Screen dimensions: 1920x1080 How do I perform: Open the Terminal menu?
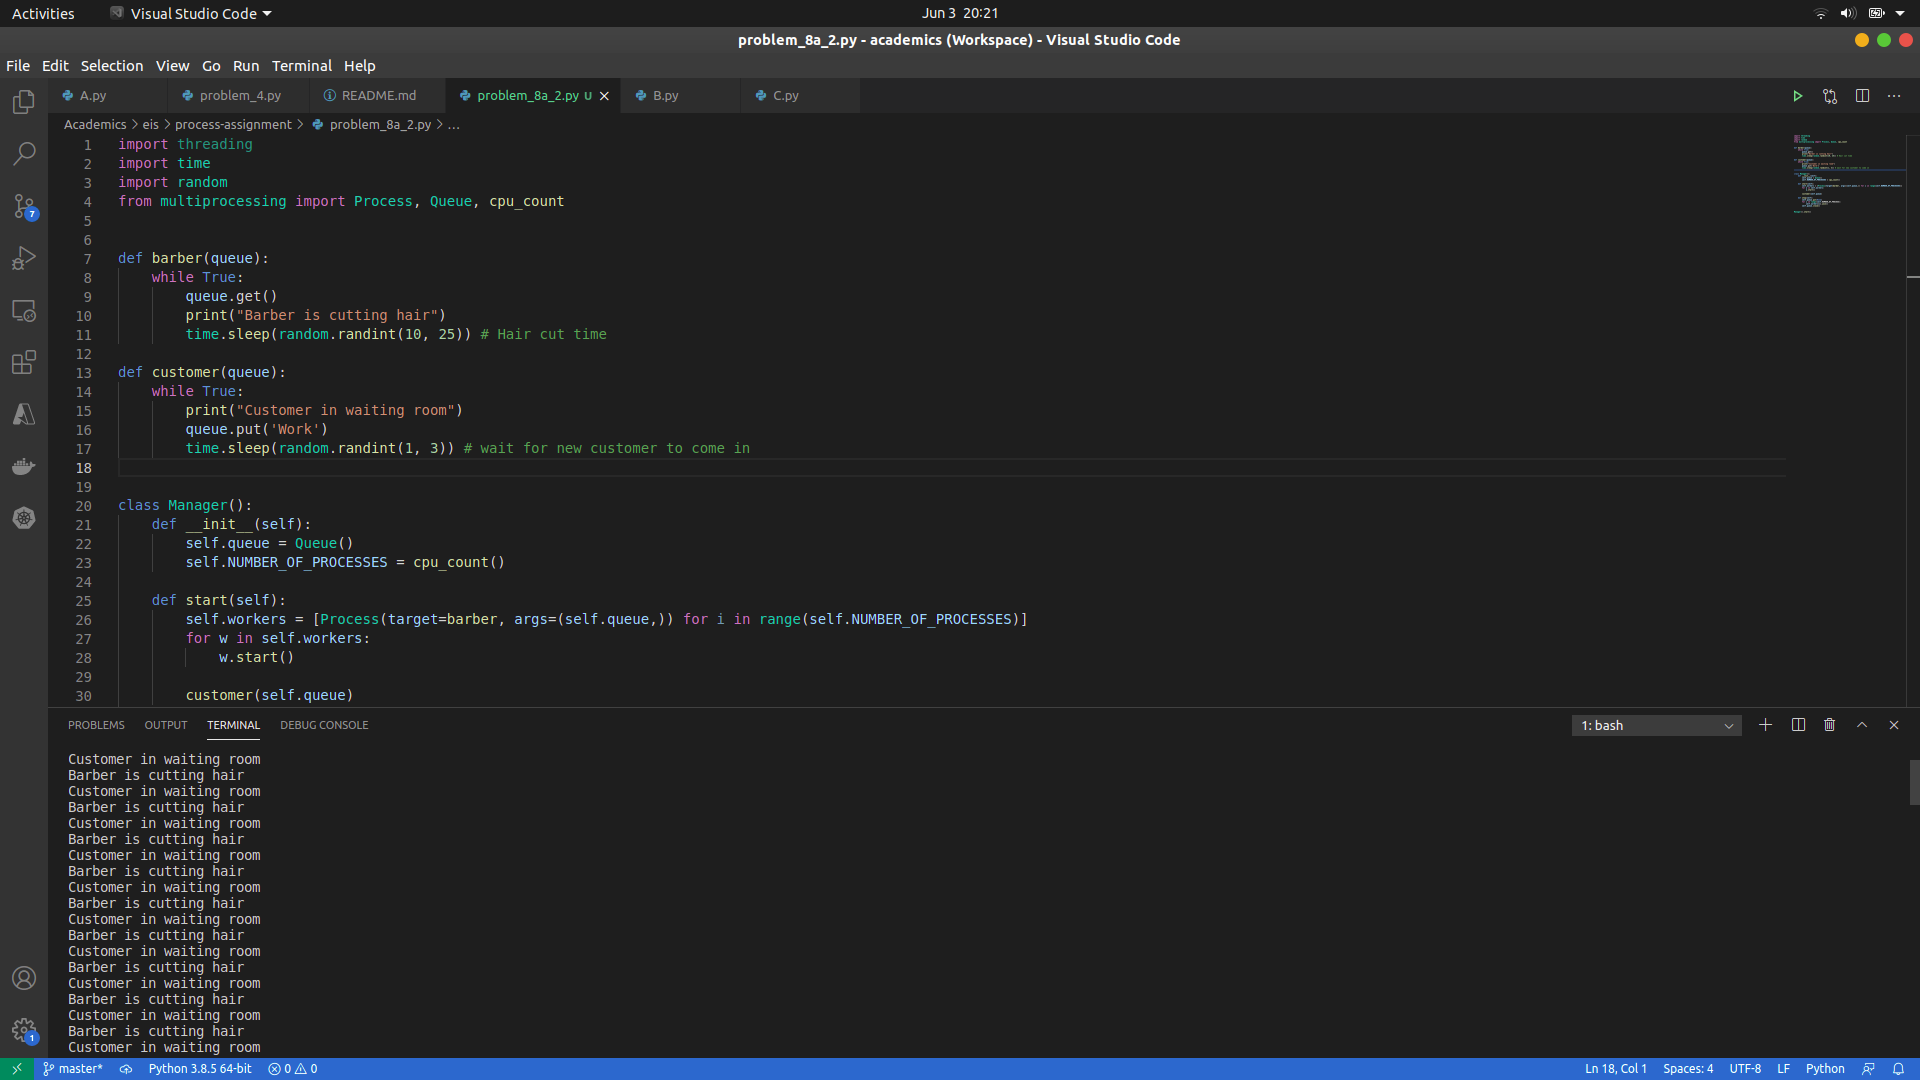click(302, 66)
